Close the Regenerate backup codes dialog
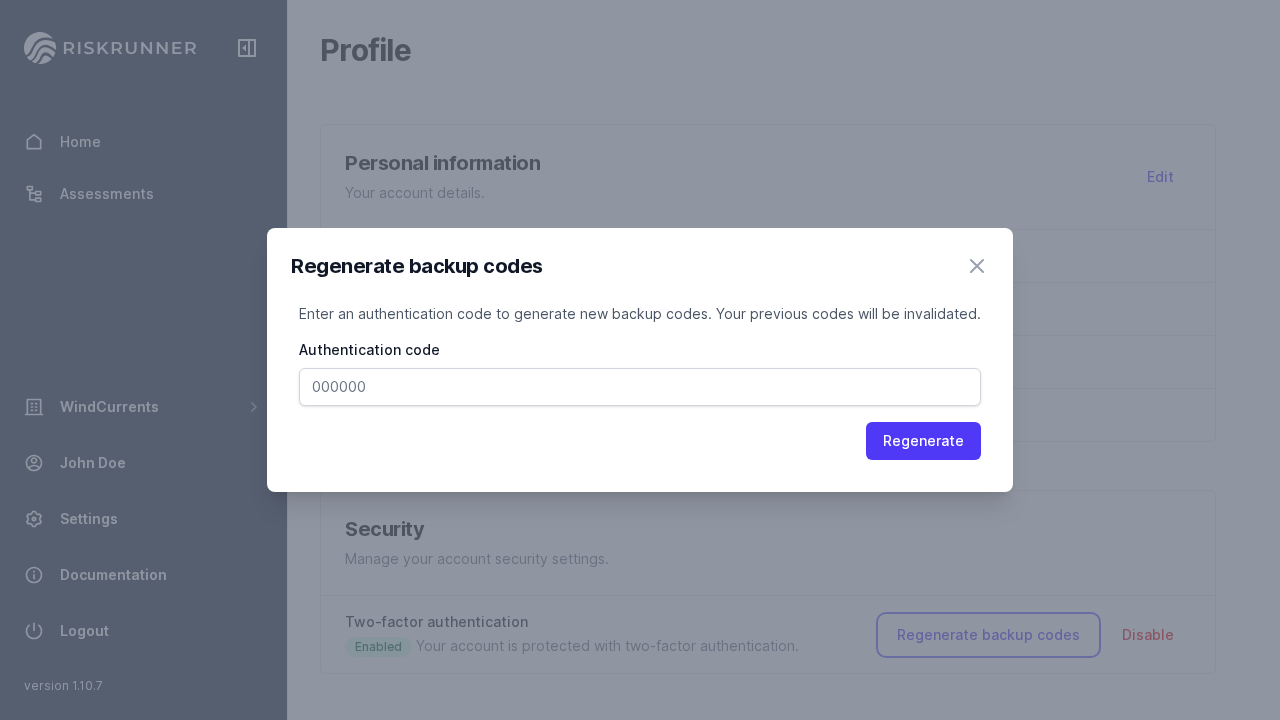 point(977,266)
